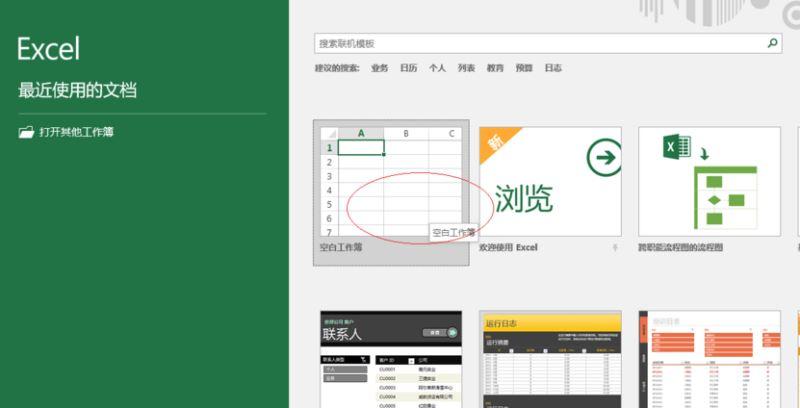The image size is (800, 408).
Task: Select the 跨职能流程图 template thumbnail
Action: [x=709, y=182]
